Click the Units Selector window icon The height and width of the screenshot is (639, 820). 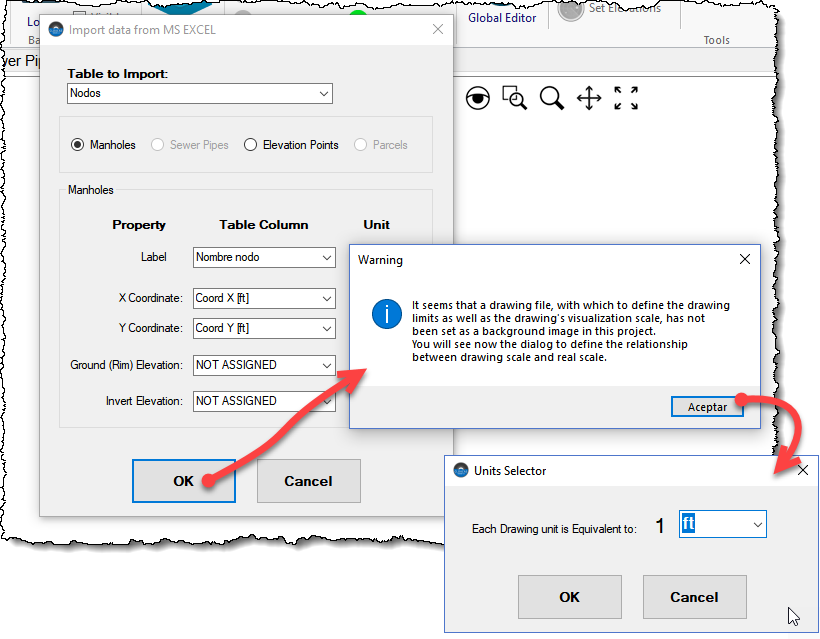tap(461, 470)
